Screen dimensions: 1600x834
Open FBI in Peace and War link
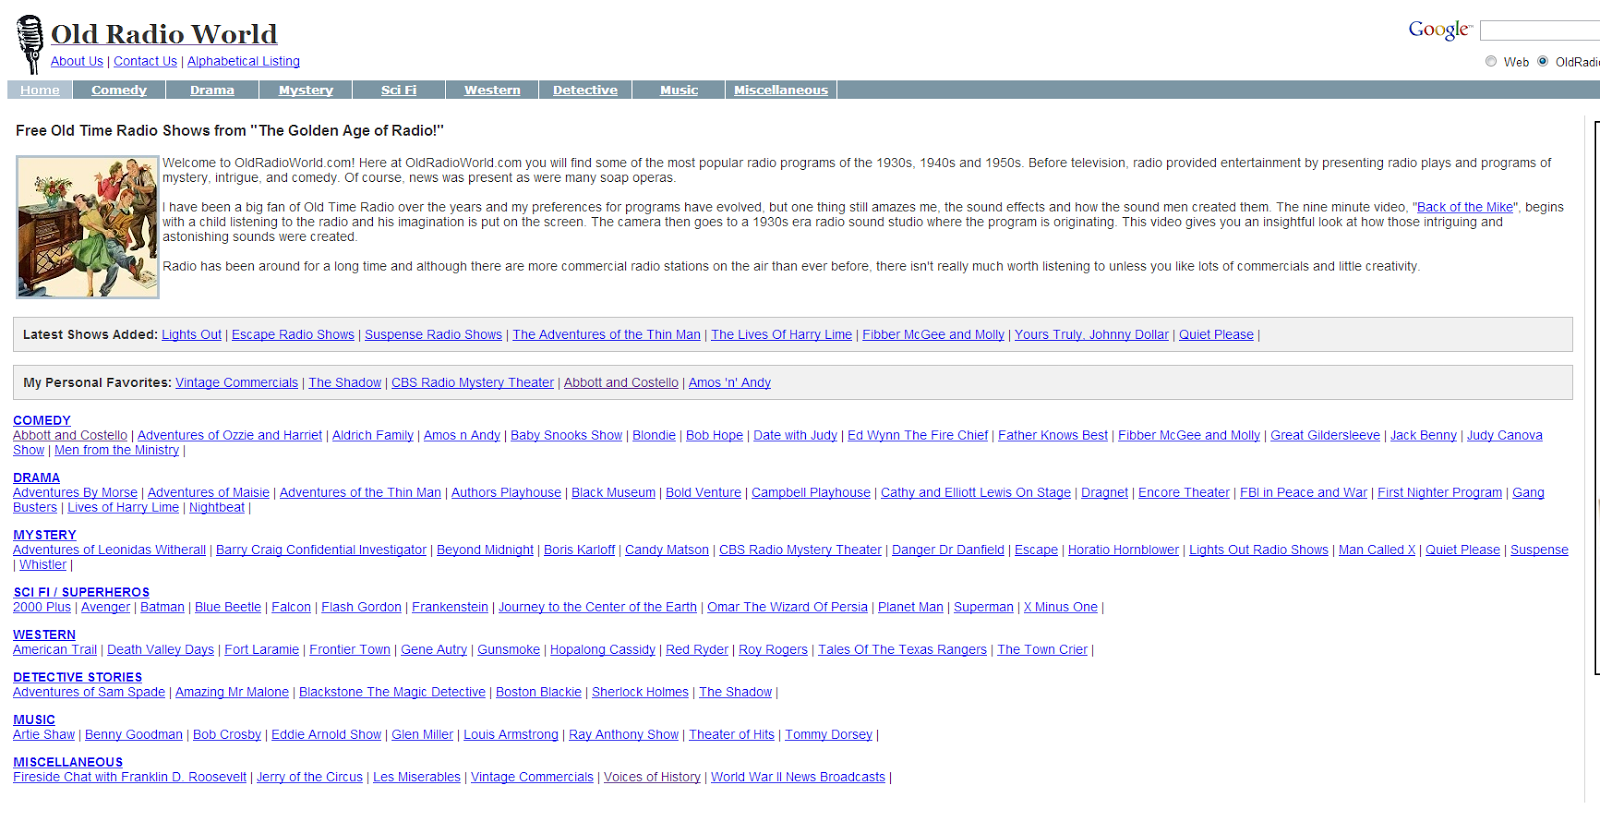point(1303,493)
